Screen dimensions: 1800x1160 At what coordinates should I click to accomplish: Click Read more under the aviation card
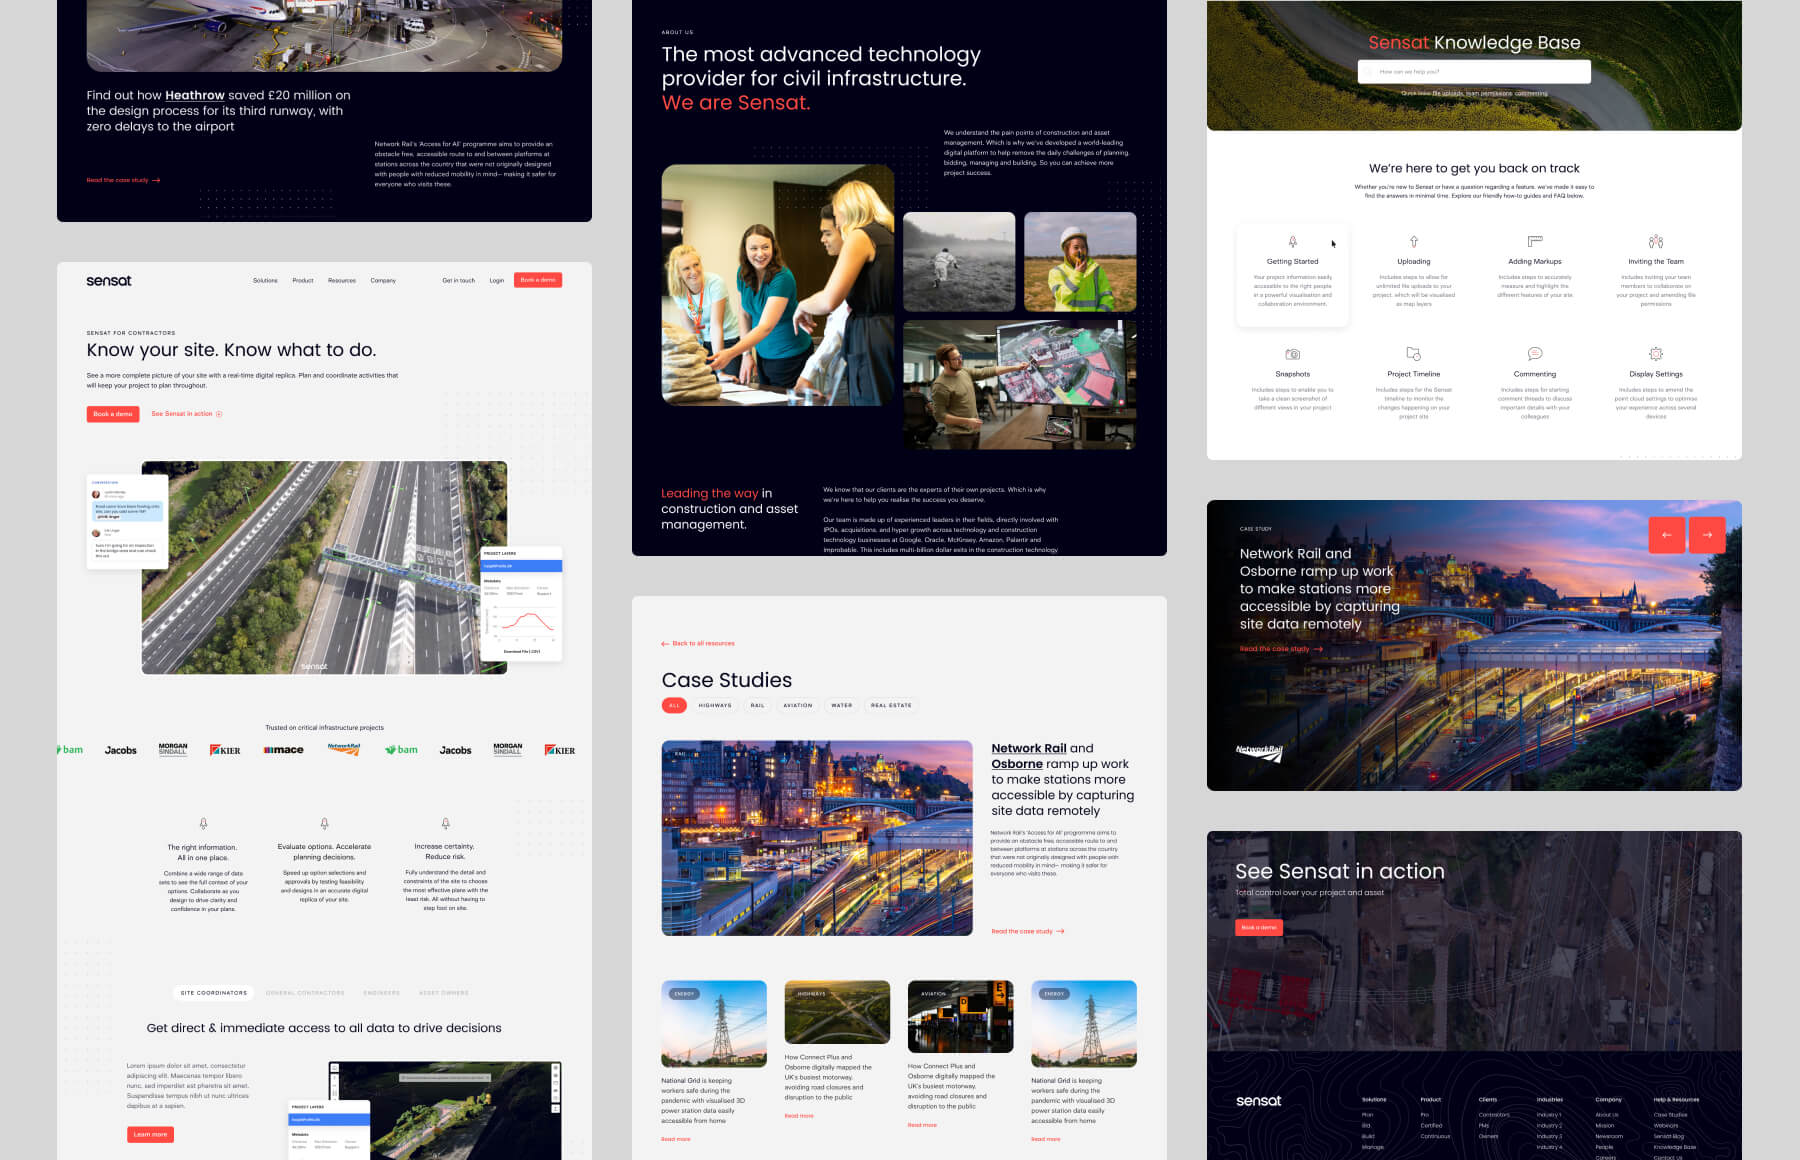coord(922,1126)
